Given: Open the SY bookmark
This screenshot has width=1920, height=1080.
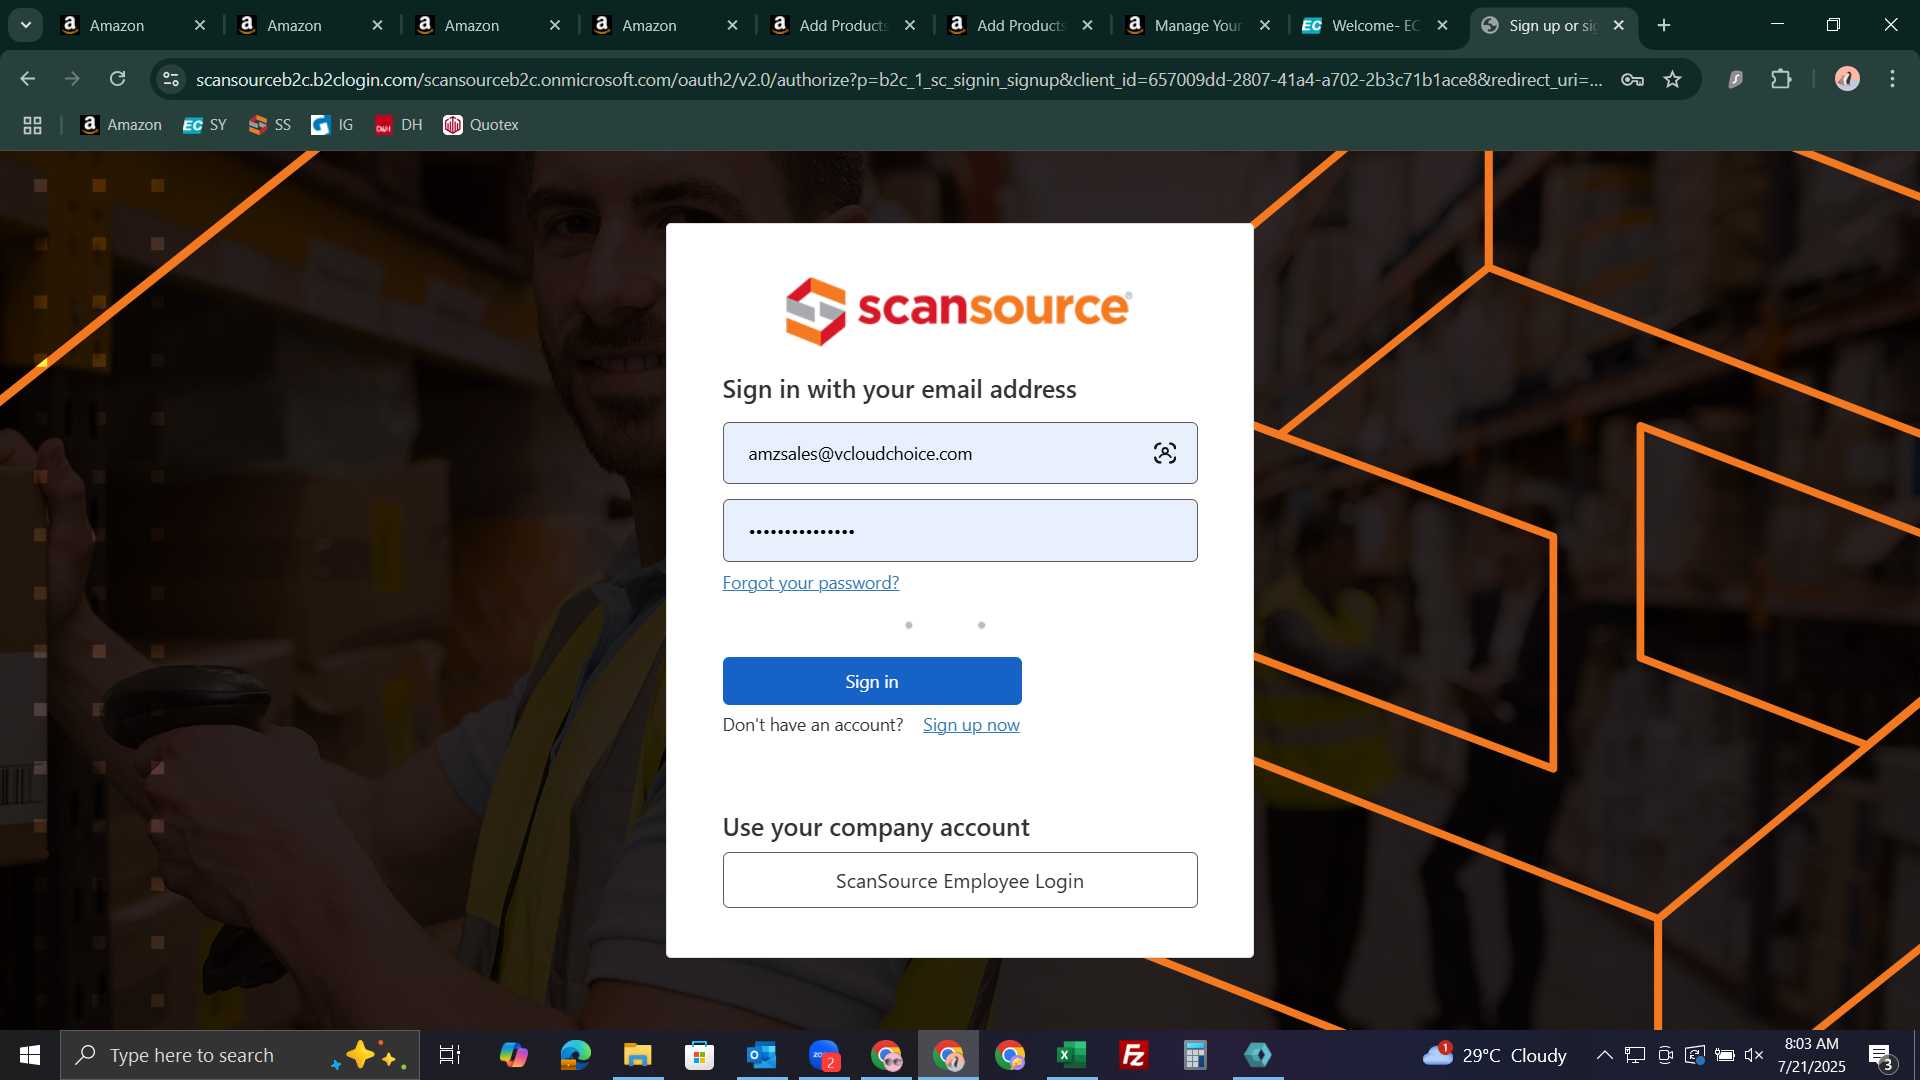Looking at the screenshot, I should (x=205, y=125).
